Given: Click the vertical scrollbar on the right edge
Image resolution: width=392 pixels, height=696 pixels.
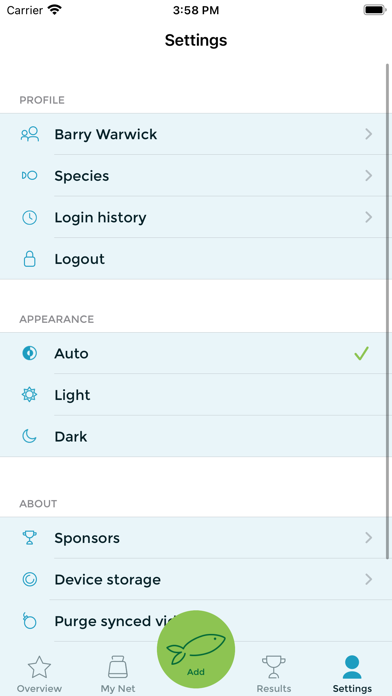Looking at the screenshot, I should 388,312.
